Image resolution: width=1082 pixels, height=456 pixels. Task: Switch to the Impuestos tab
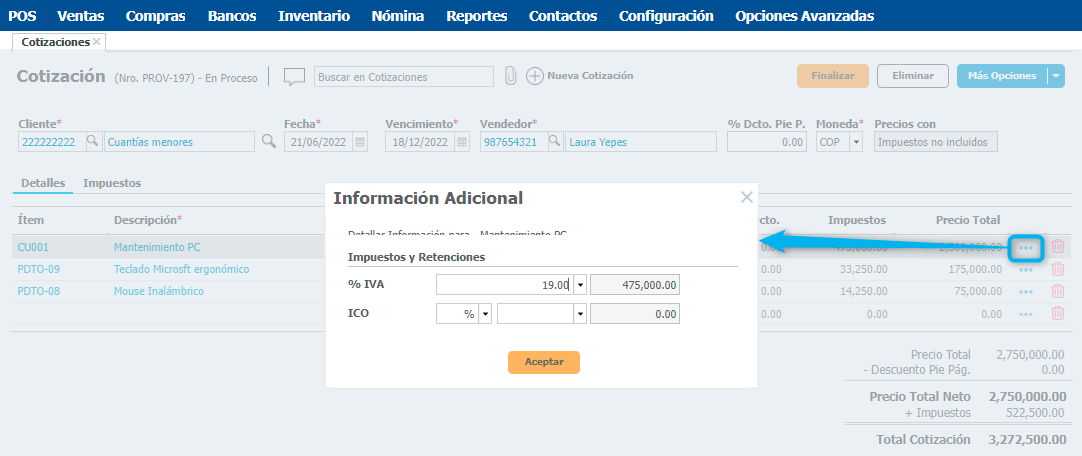coord(112,183)
